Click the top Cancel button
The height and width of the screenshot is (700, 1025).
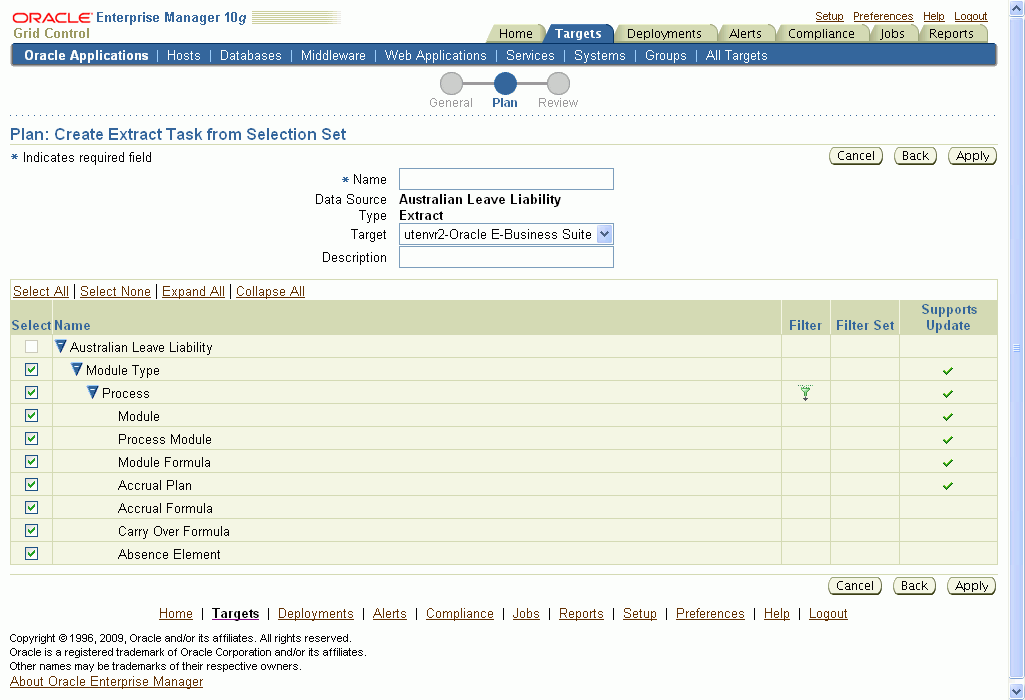856,156
